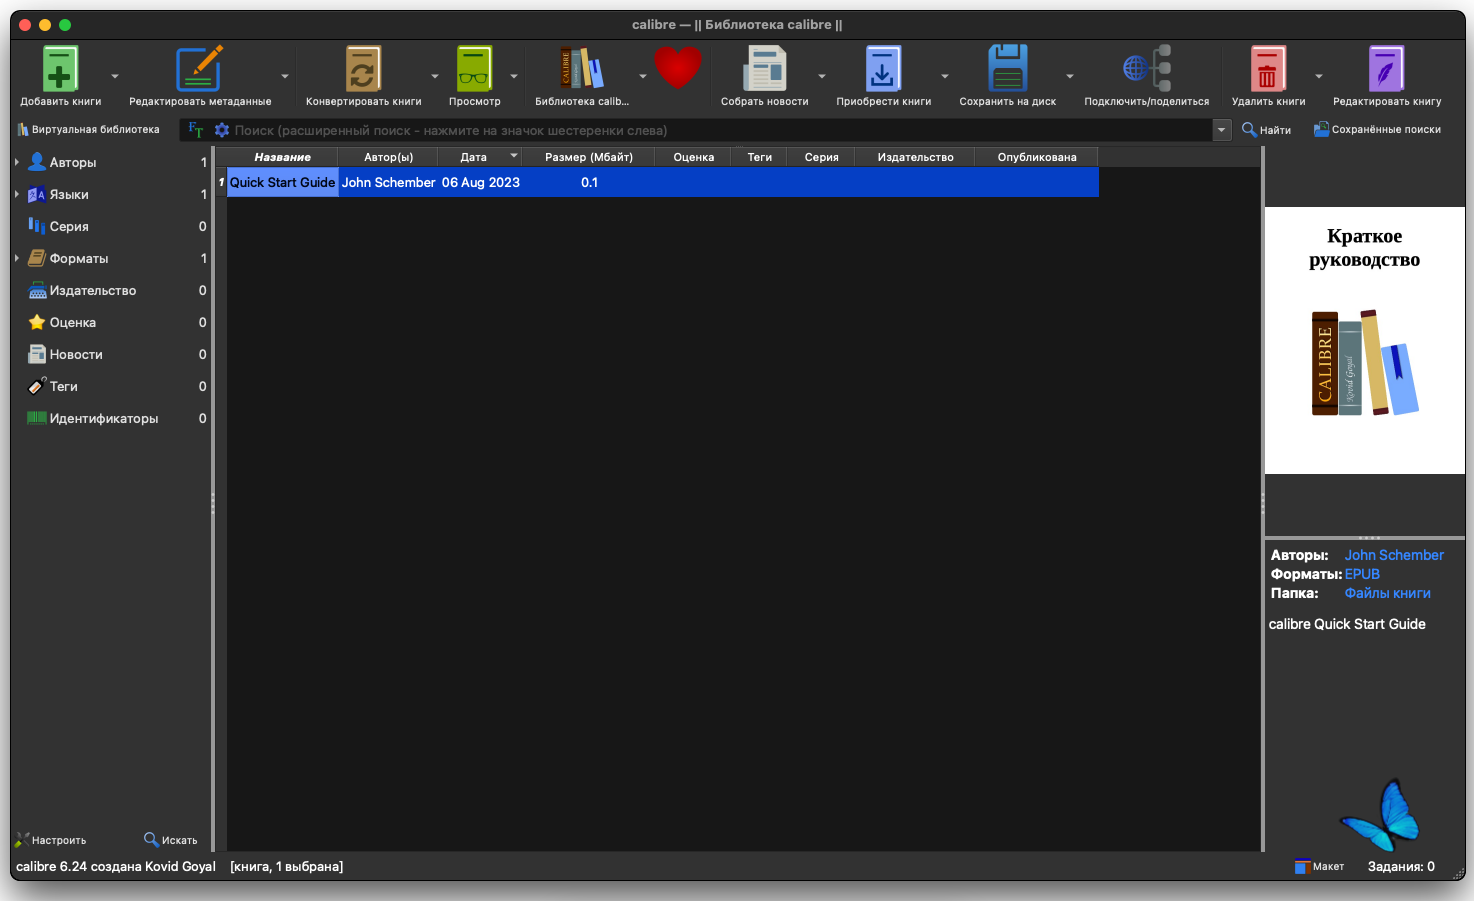Select Серия in the tag browser

(x=69, y=226)
